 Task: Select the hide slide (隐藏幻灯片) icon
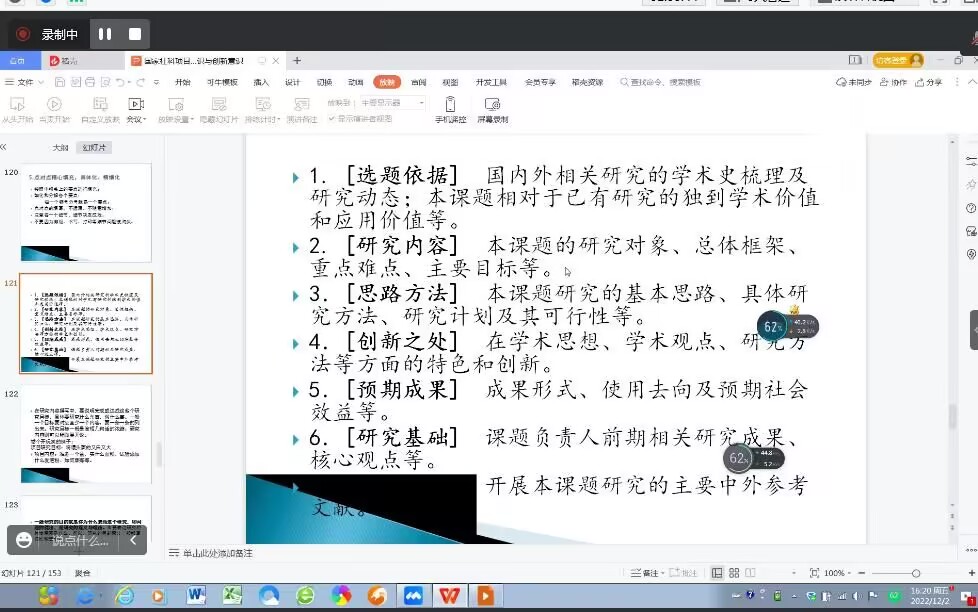click(x=219, y=110)
